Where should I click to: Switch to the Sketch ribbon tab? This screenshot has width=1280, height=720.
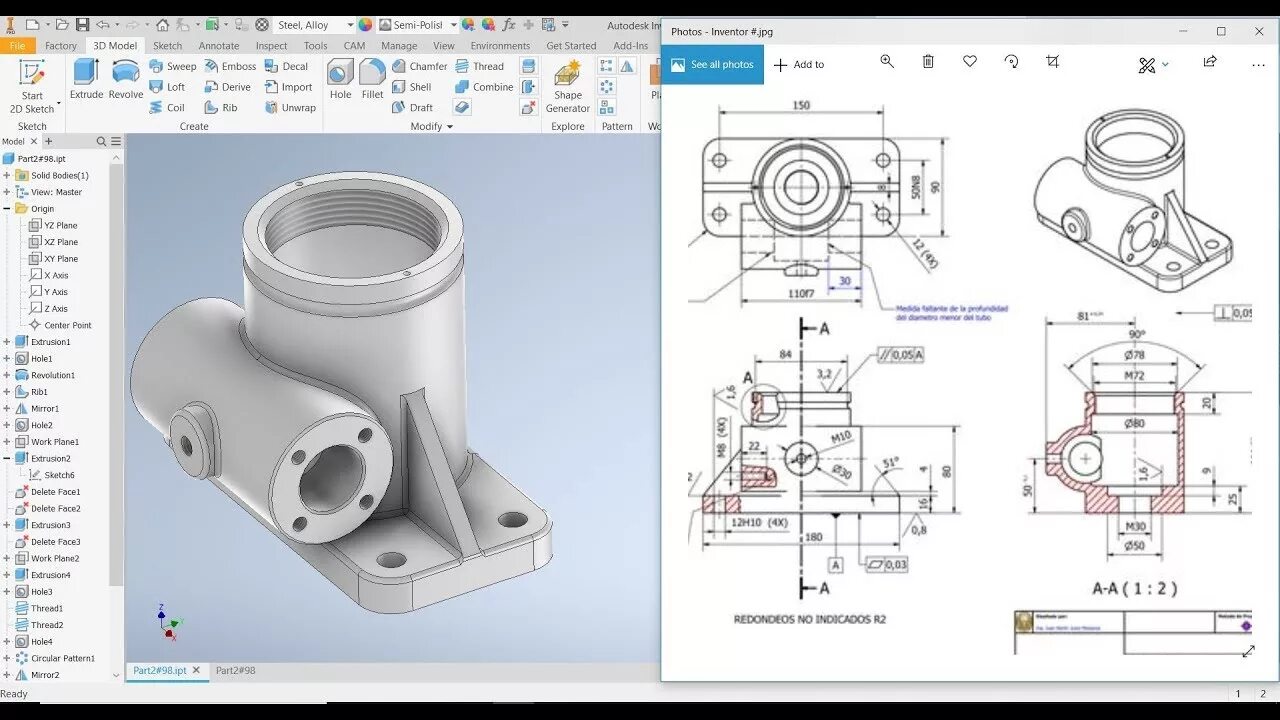[x=168, y=46]
